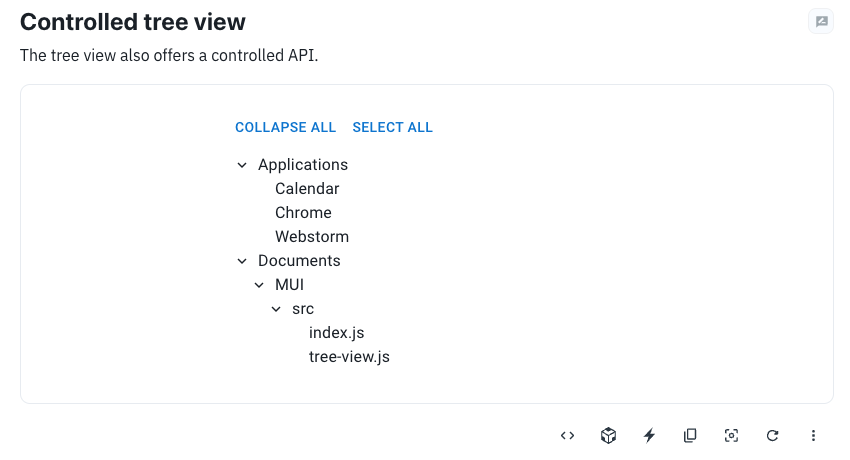The image size is (850, 460).
Task: Show the demo source code
Action: pyautogui.click(x=567, y=435)
